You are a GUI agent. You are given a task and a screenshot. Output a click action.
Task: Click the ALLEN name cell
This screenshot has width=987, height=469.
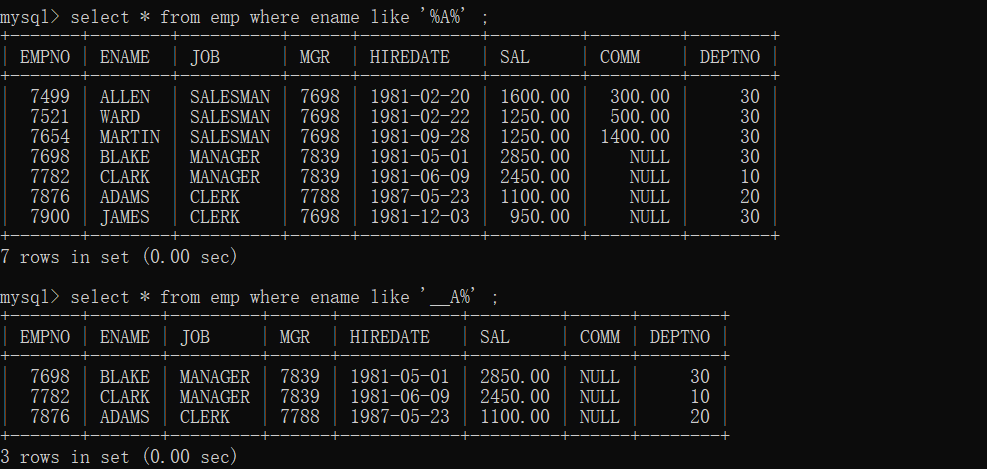click(125, 97)
